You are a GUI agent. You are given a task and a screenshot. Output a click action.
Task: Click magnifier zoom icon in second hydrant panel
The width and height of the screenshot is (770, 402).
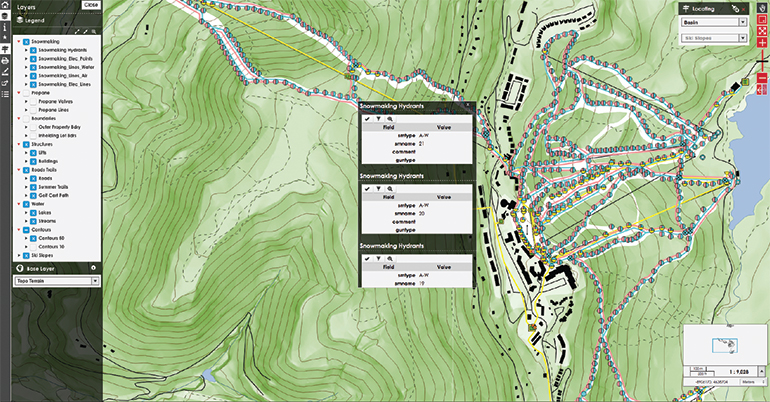pyautogui.click(x=390, y=188)
